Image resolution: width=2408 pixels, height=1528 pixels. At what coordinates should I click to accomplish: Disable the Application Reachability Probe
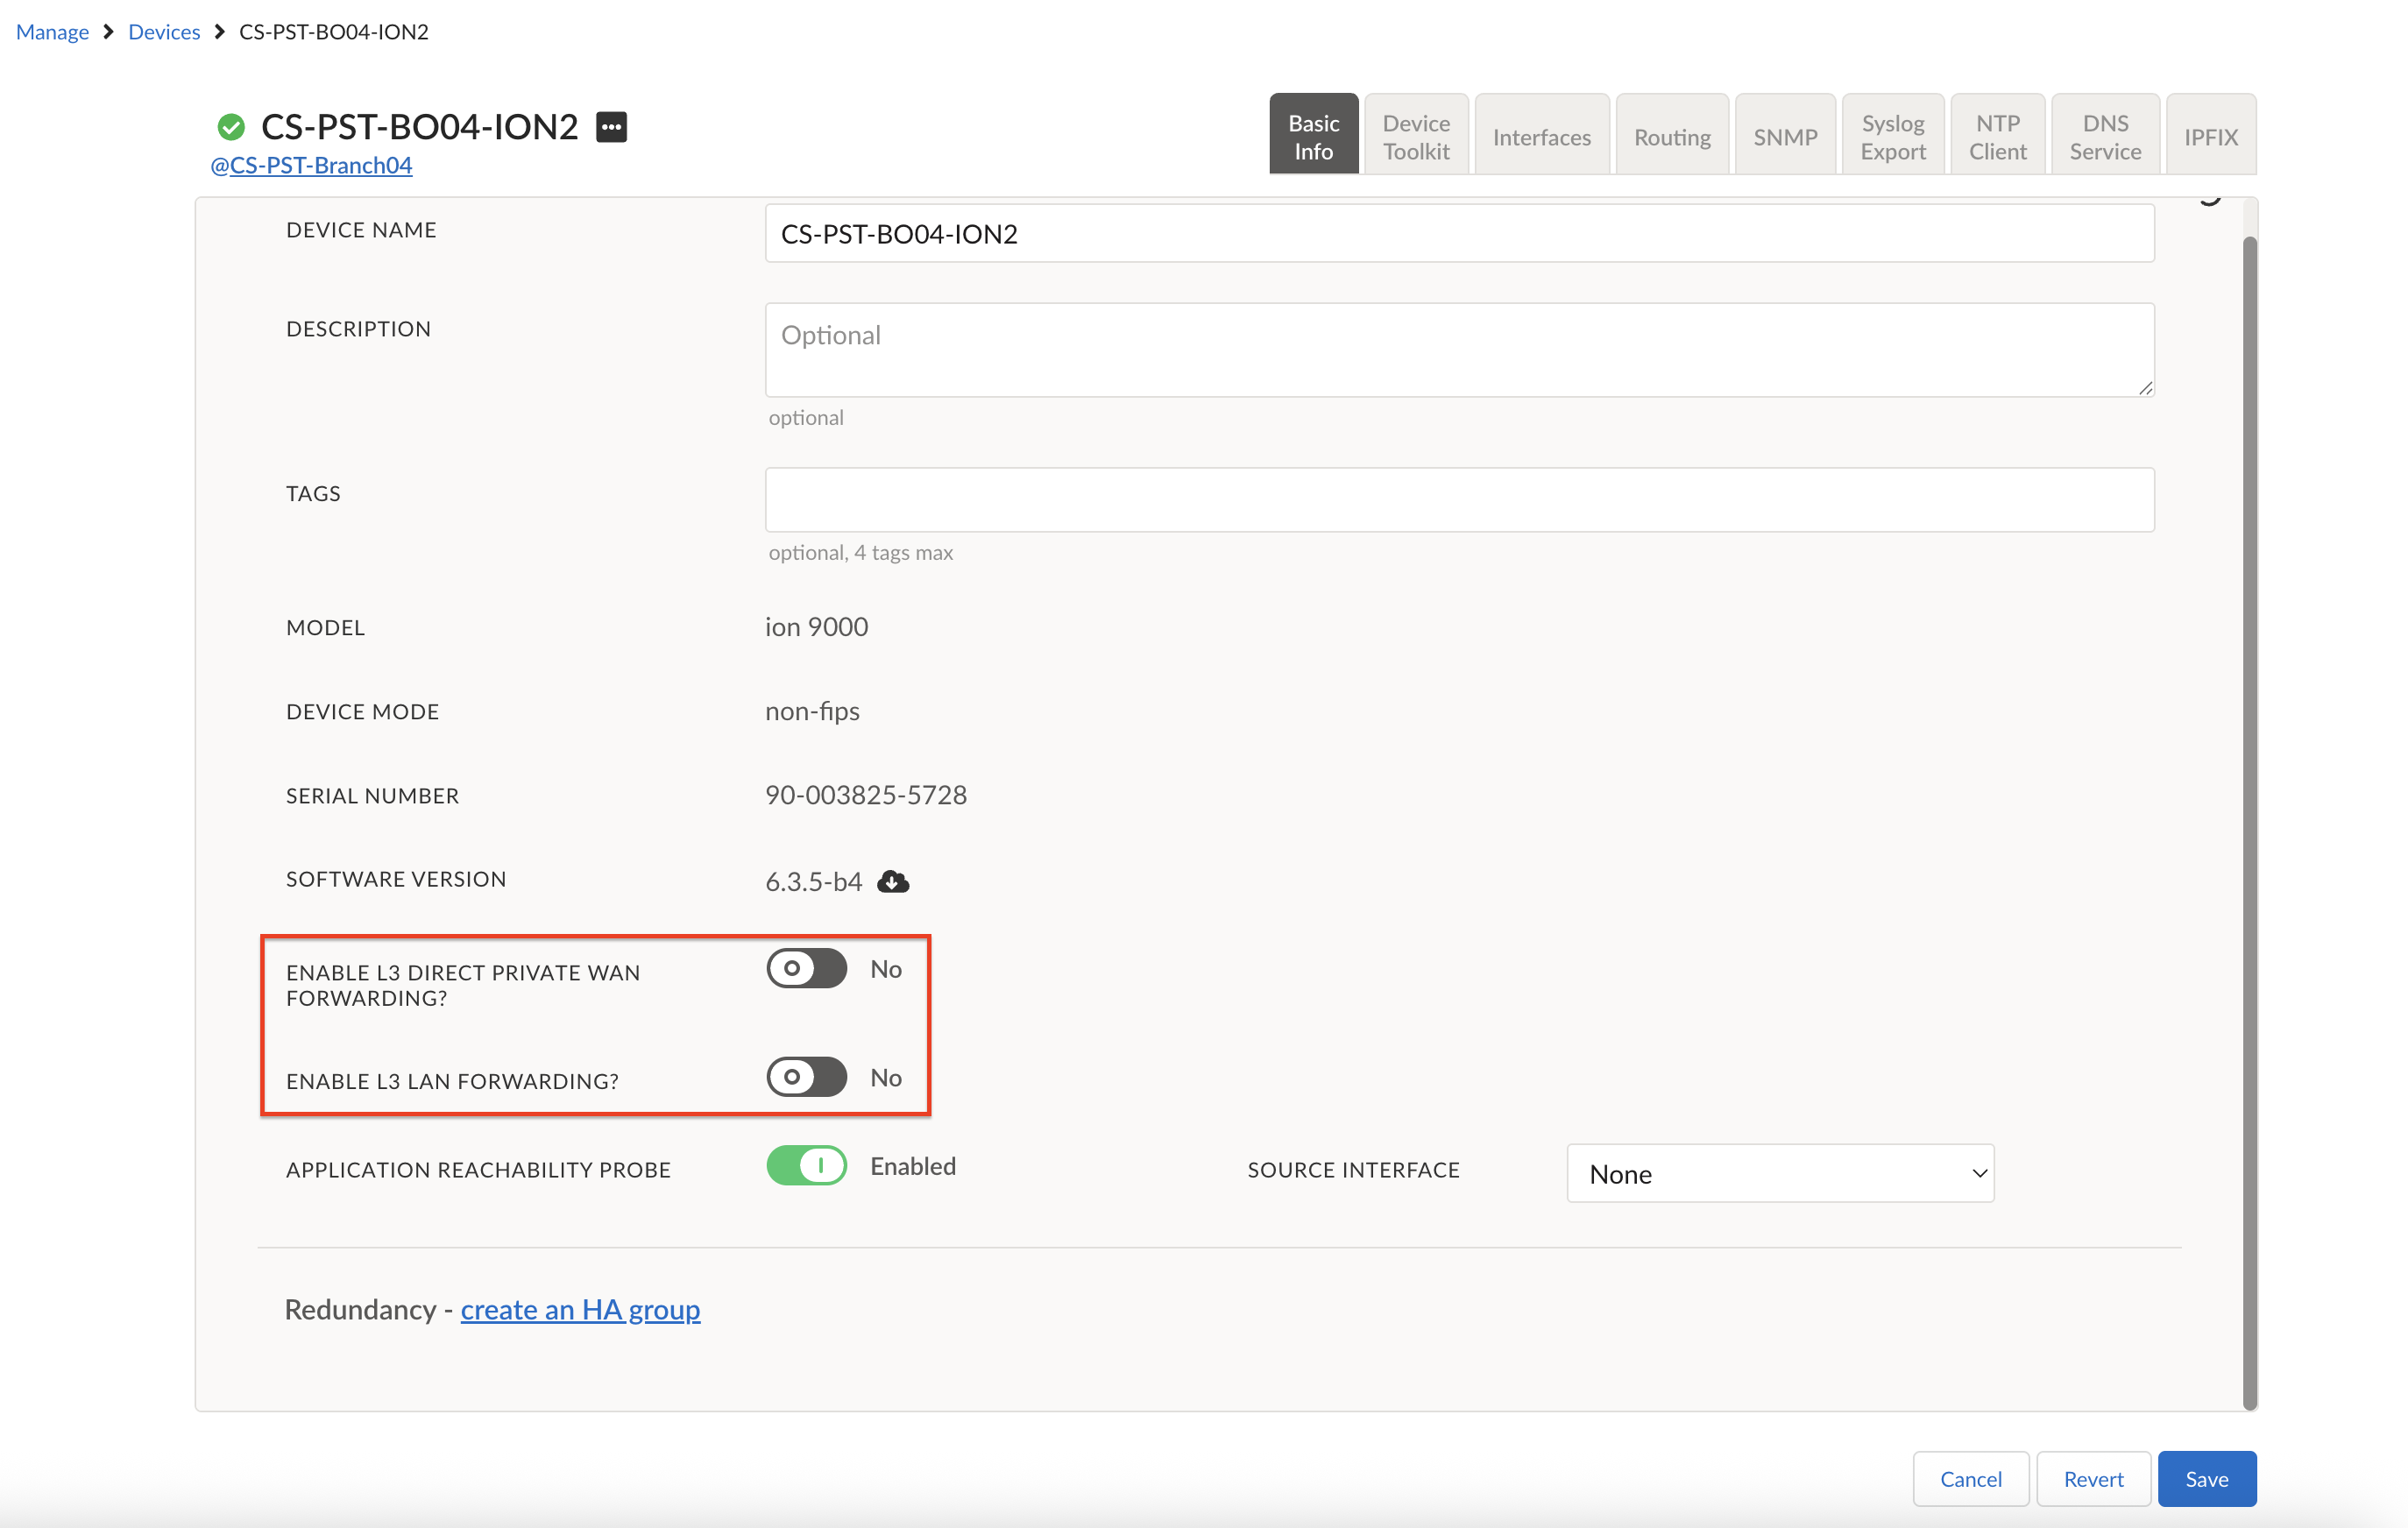[x=806, y=1165]
